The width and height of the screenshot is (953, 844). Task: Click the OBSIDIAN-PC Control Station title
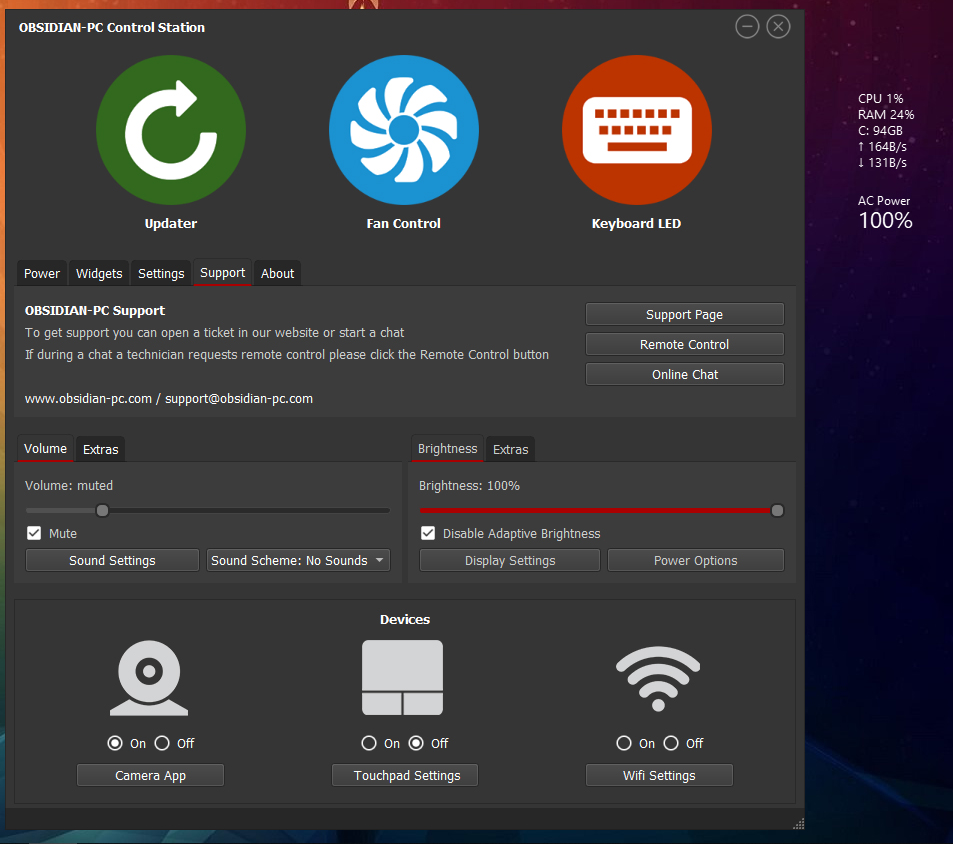112,27
